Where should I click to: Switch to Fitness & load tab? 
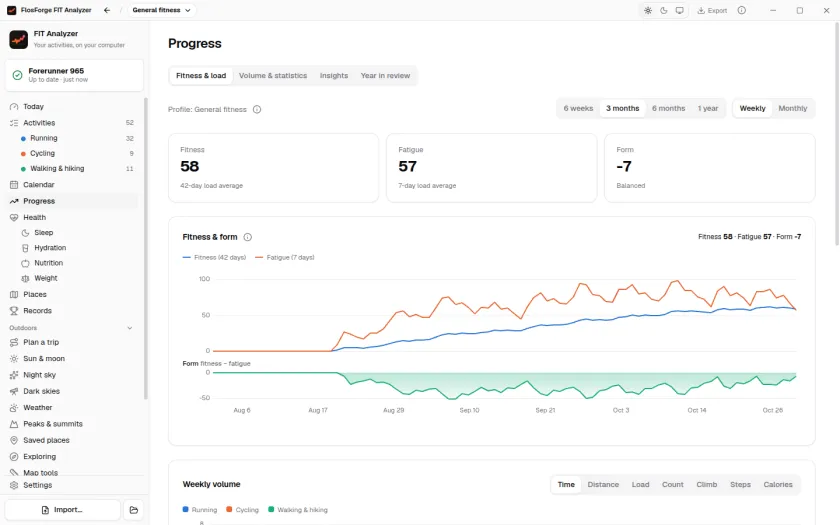(201, 76)
